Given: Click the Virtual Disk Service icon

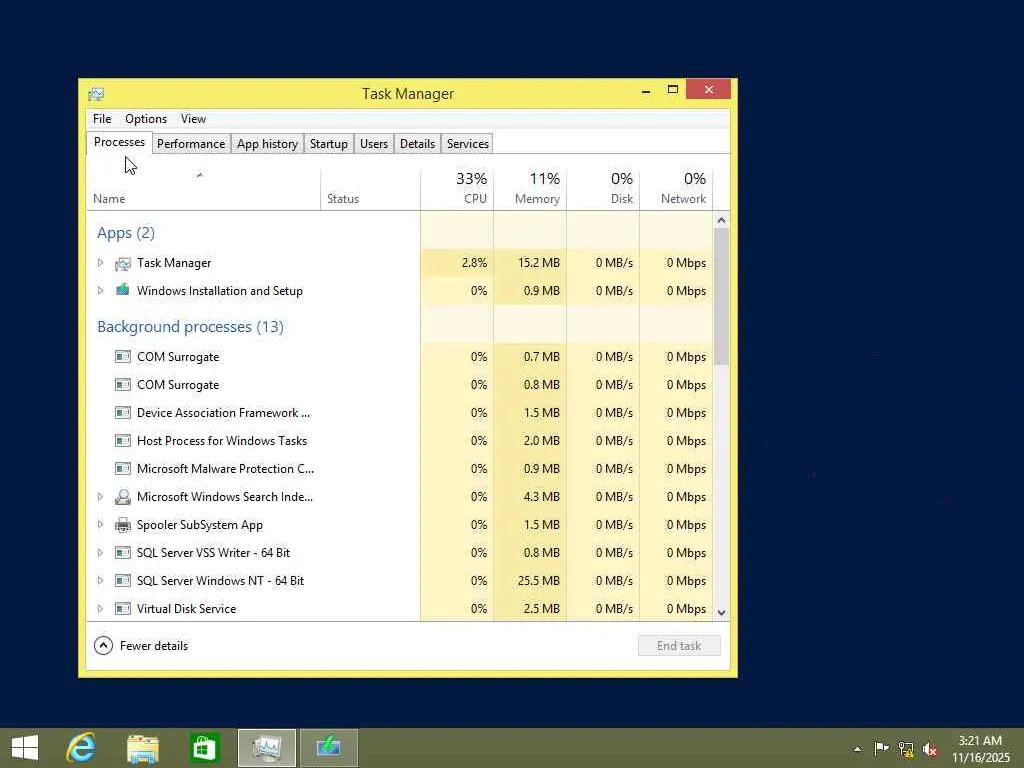Looking at the screenshot, I should (122, 609).
